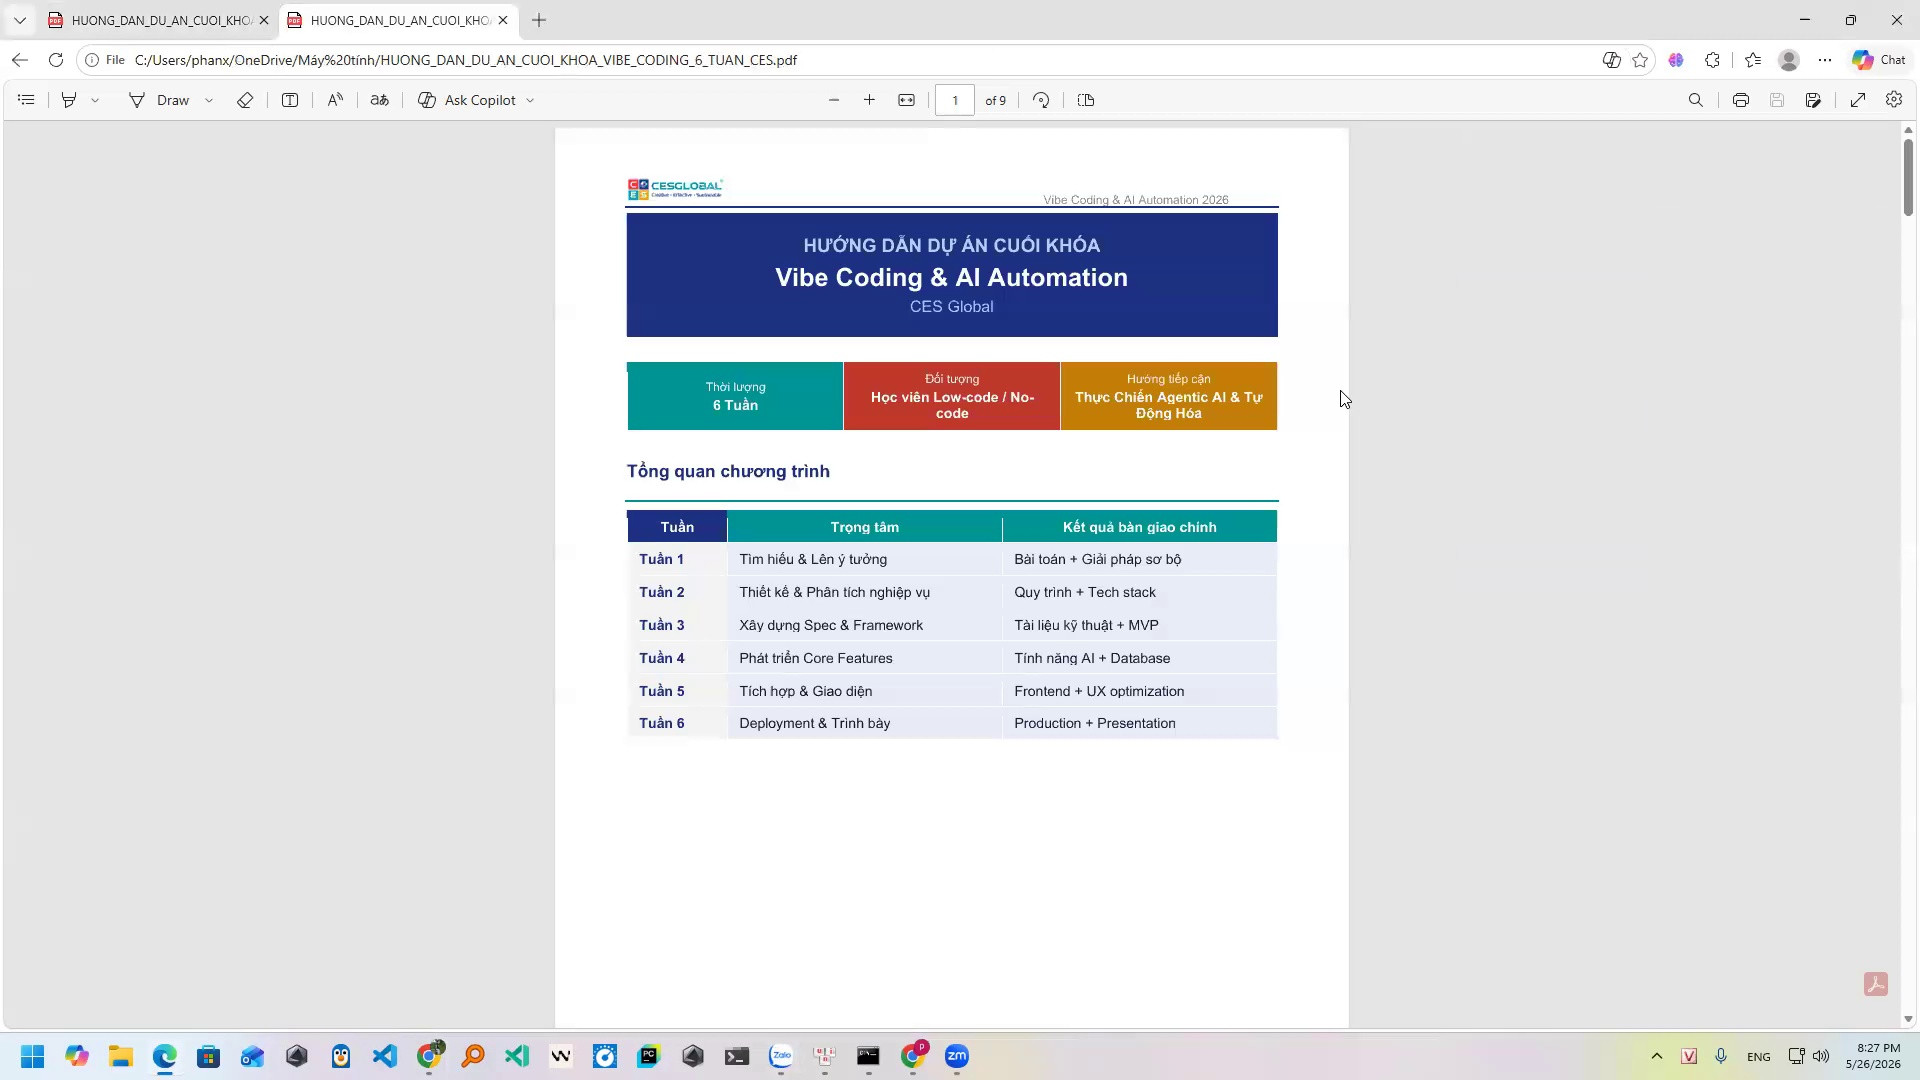Image resolution: width=1920 pixels, height=1080 pixels.
Task: Click the vertical scrollbar thumb
Action: pyautogui.click(x=1908, y=177)
